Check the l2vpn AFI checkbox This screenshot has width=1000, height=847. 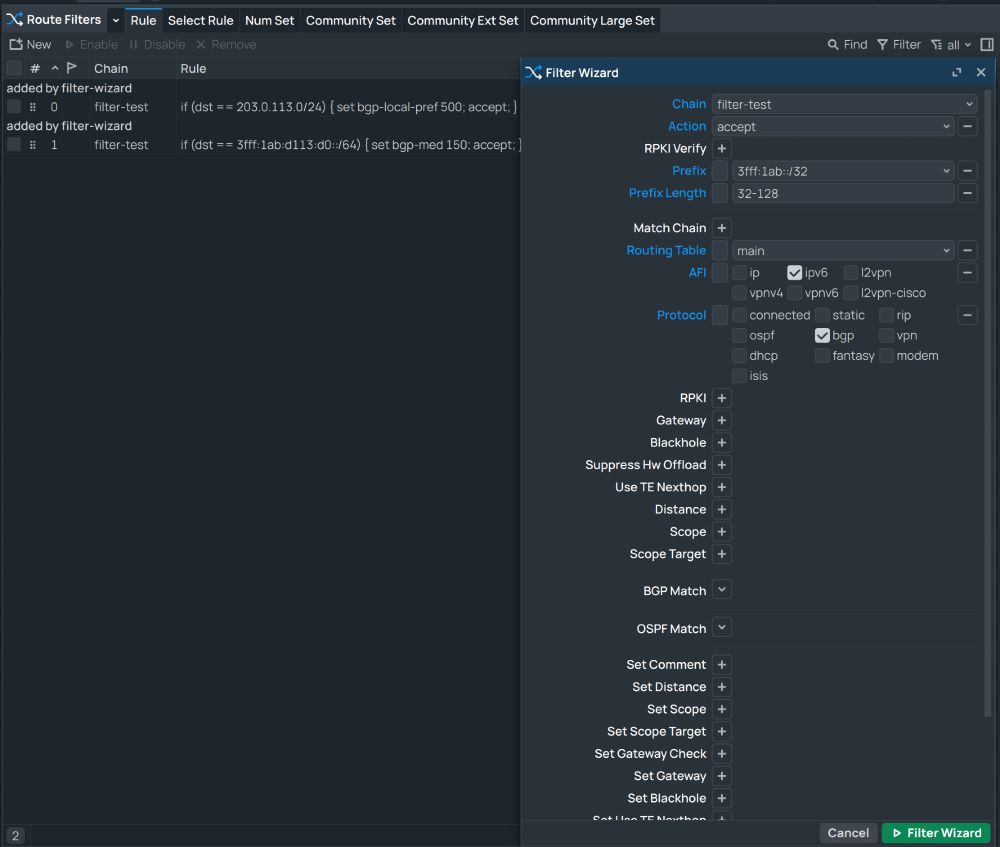[x=850, y=273]
